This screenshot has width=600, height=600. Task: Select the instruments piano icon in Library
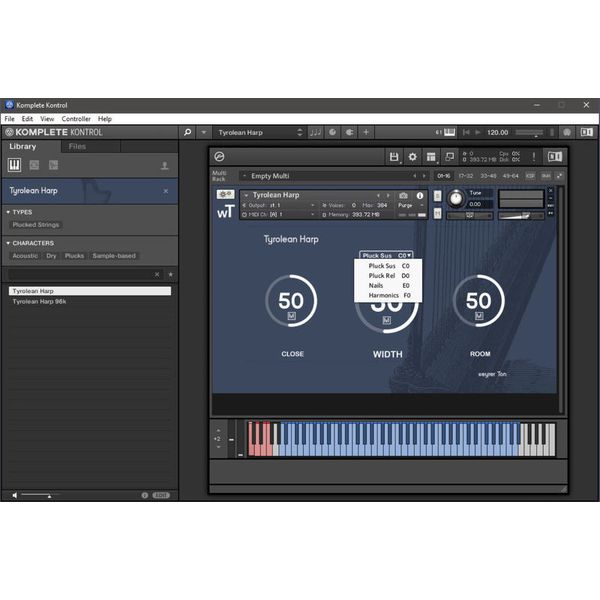(x=16, y=165)
